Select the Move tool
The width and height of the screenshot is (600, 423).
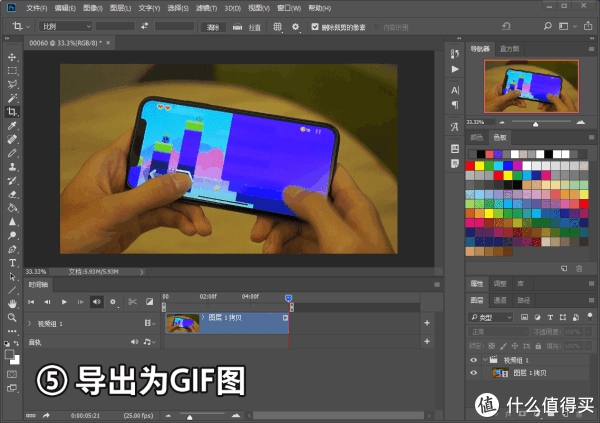(x=12, y=57)
